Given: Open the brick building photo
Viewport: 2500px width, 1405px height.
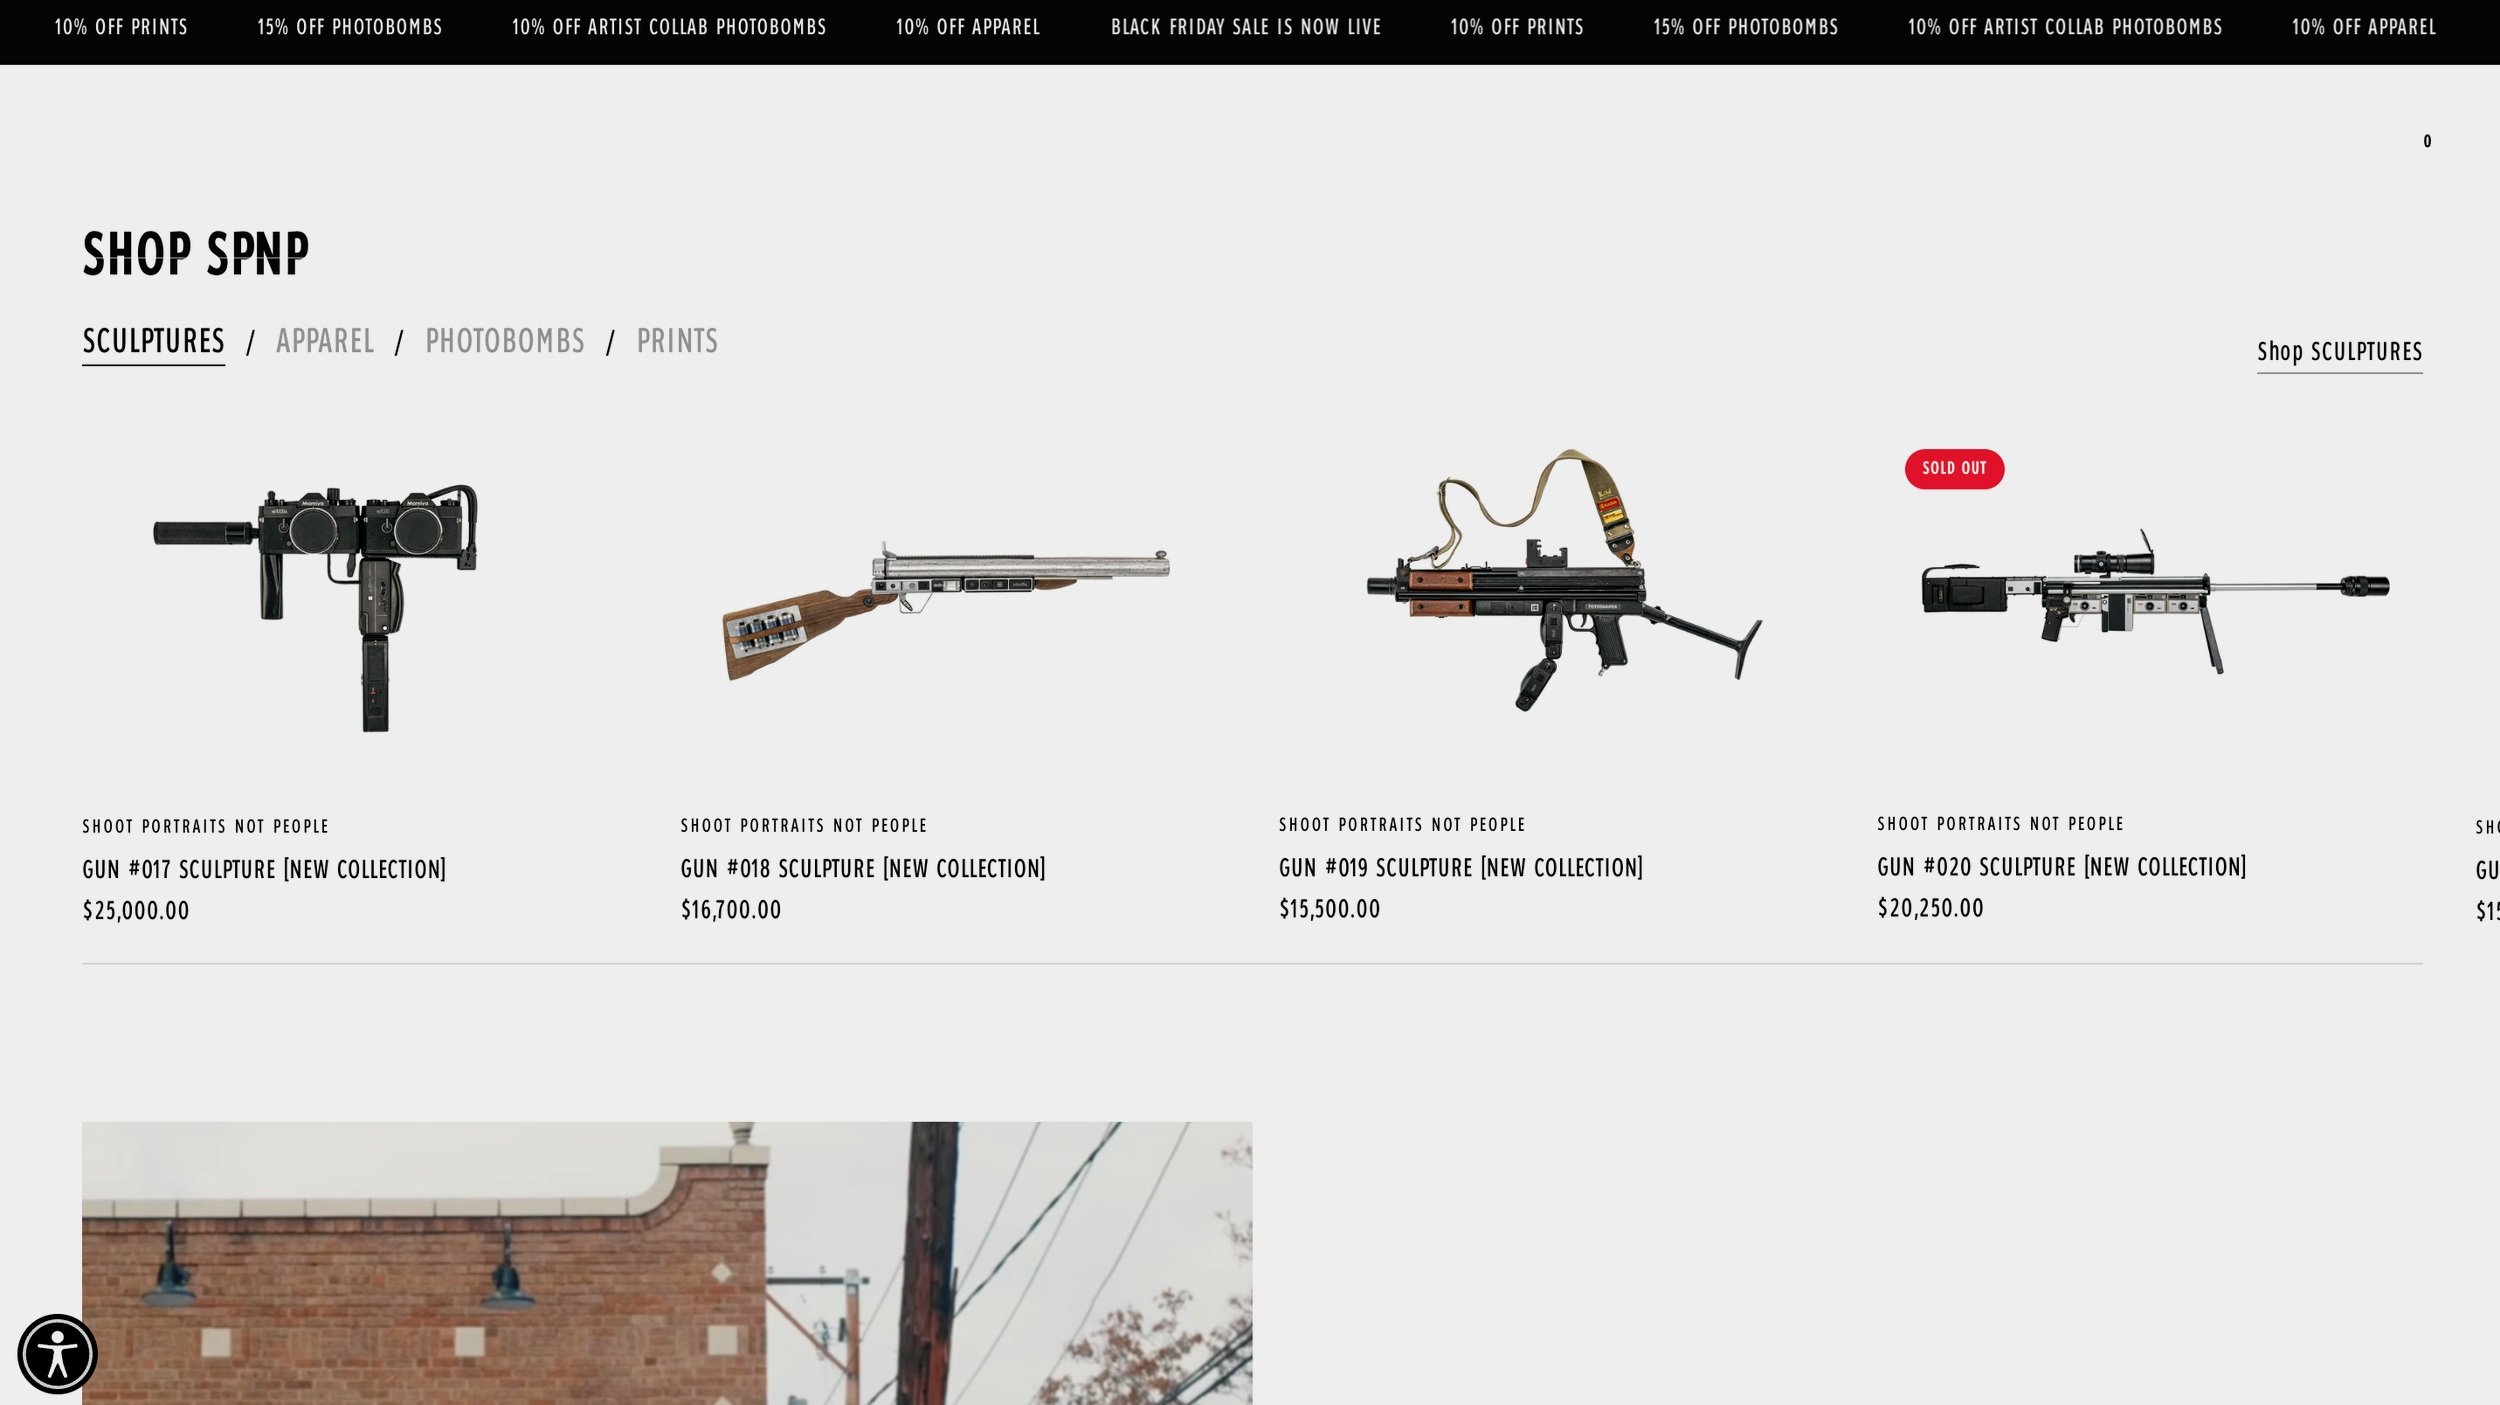Looking at the screenshot, I should (667, 1263).
